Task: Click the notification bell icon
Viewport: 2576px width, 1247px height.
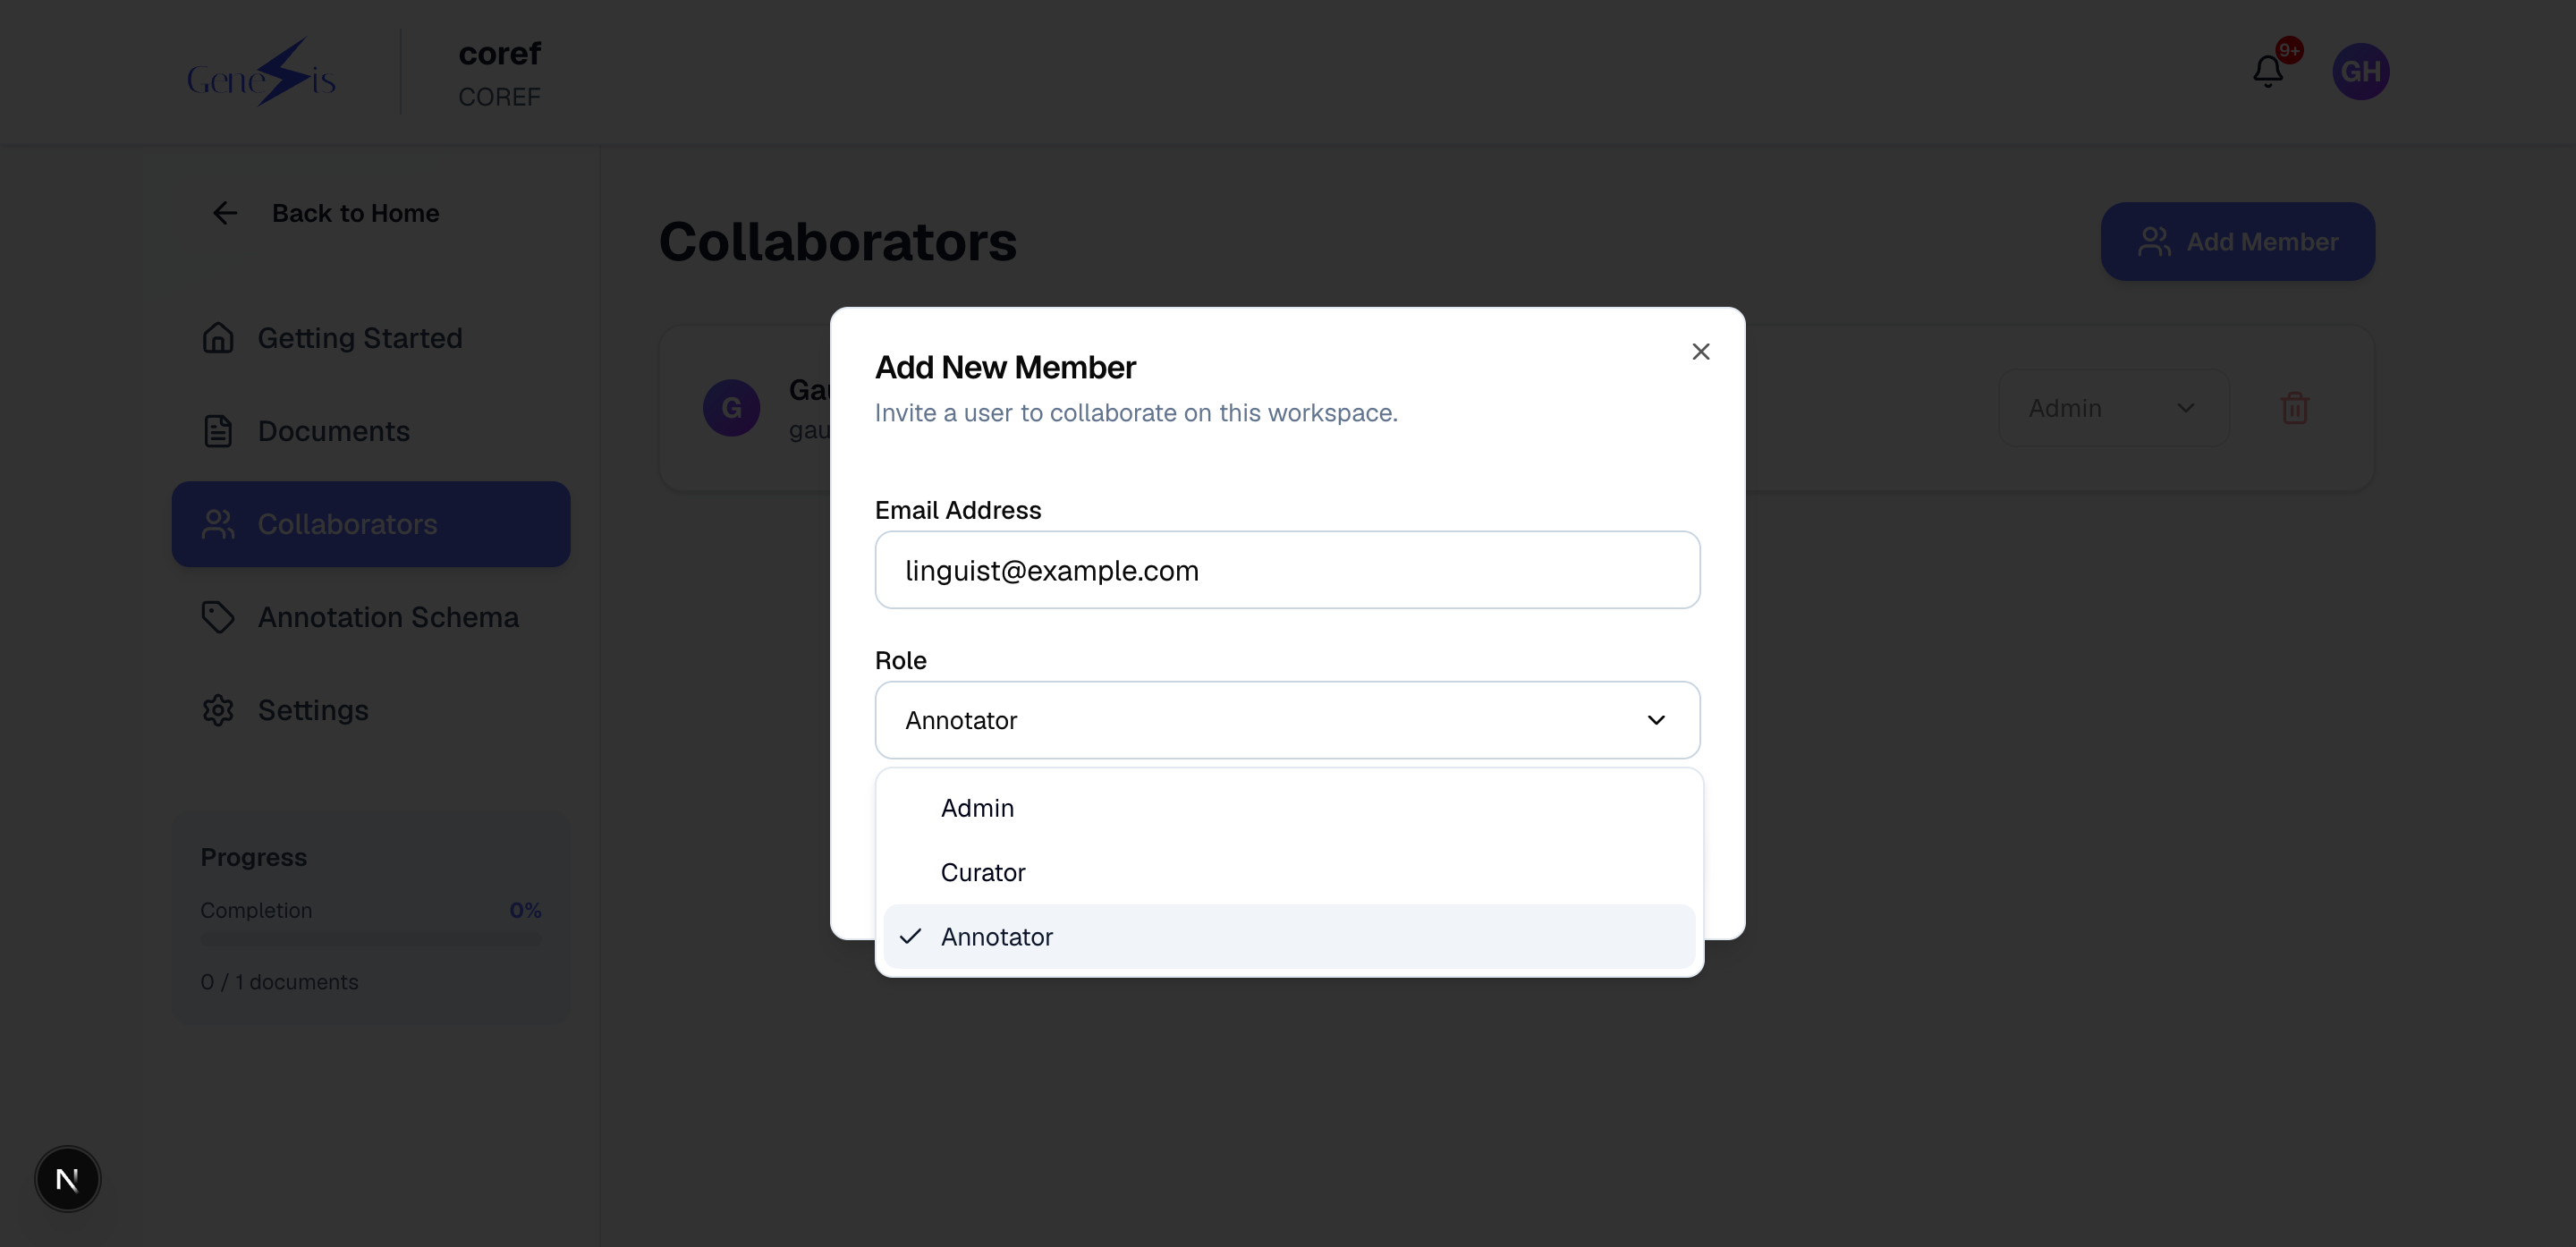Action: 2267,71
